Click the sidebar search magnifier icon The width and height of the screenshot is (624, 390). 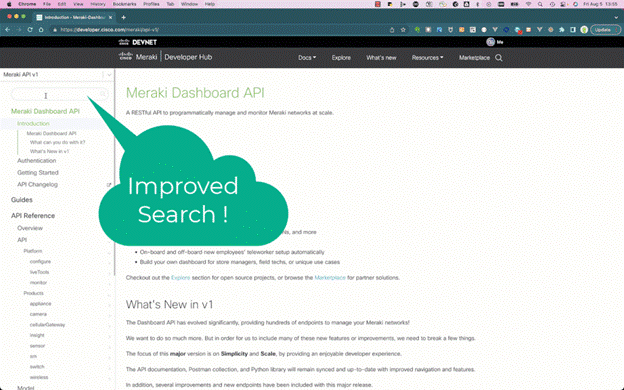click(x=103, y=94)
